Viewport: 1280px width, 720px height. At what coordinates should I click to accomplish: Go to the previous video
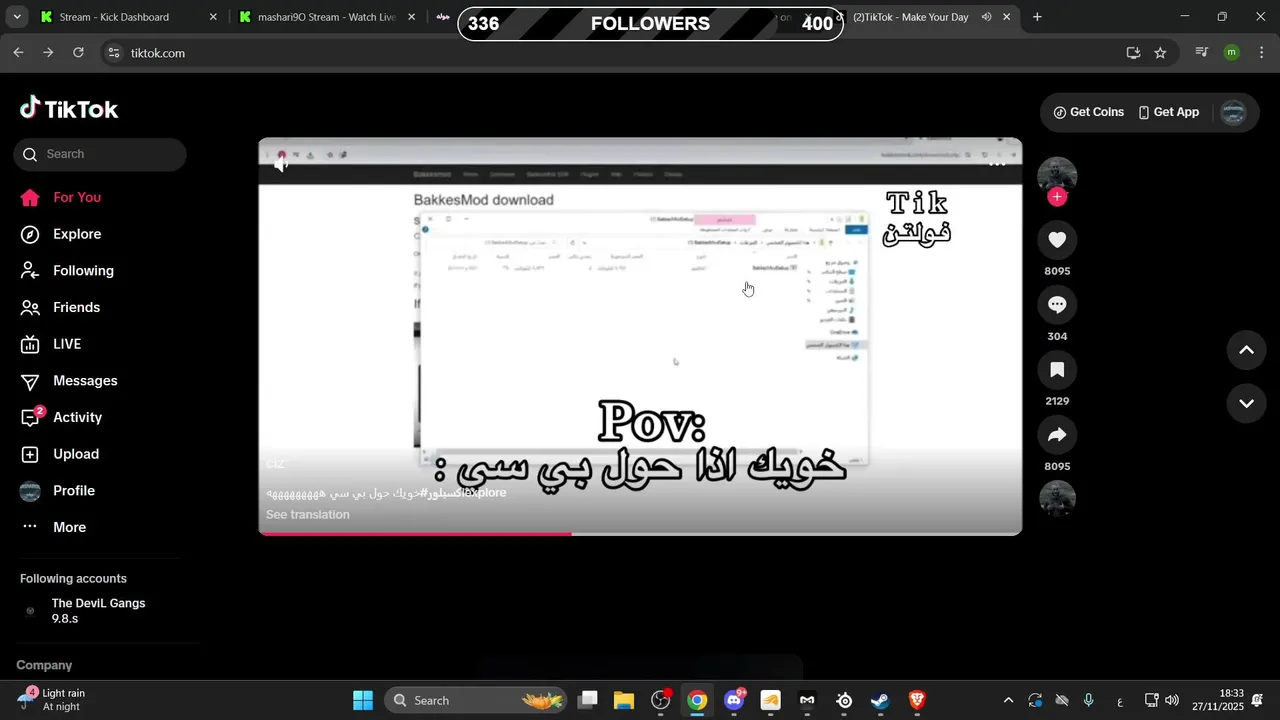pos(1246,350)
